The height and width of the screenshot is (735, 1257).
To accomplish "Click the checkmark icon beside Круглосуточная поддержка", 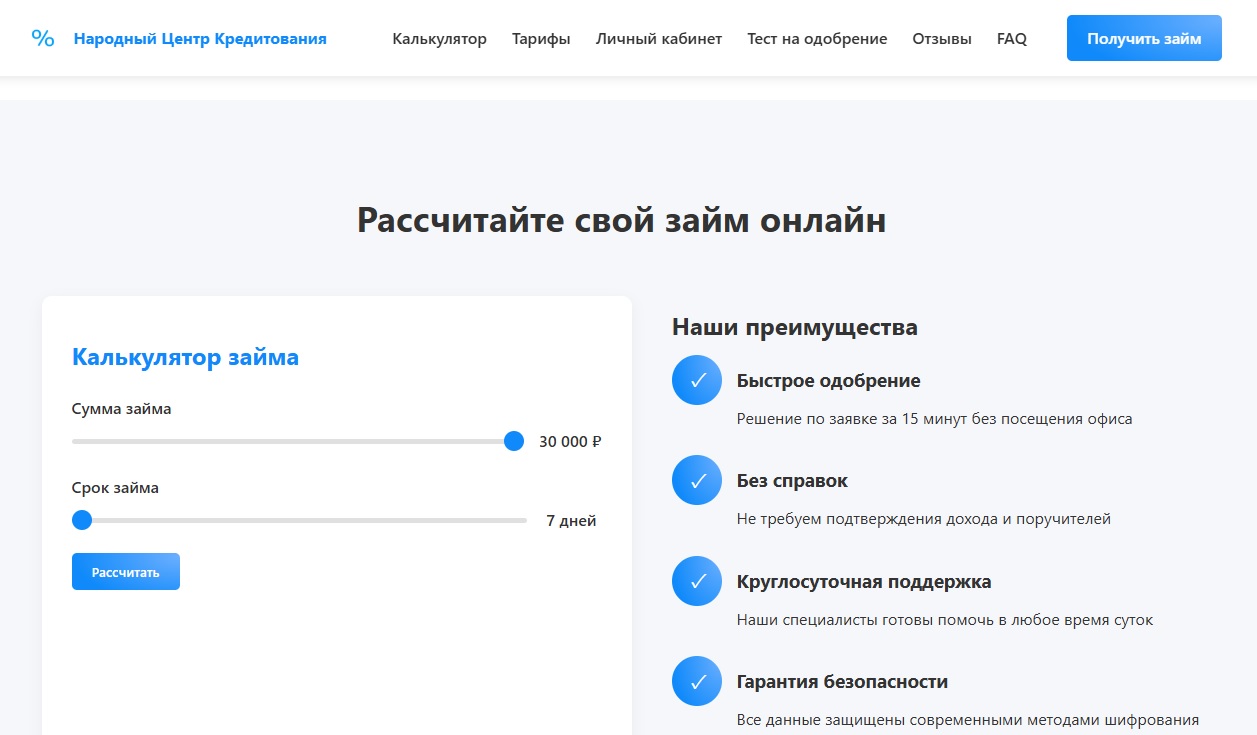I will (x=697, y=581).
